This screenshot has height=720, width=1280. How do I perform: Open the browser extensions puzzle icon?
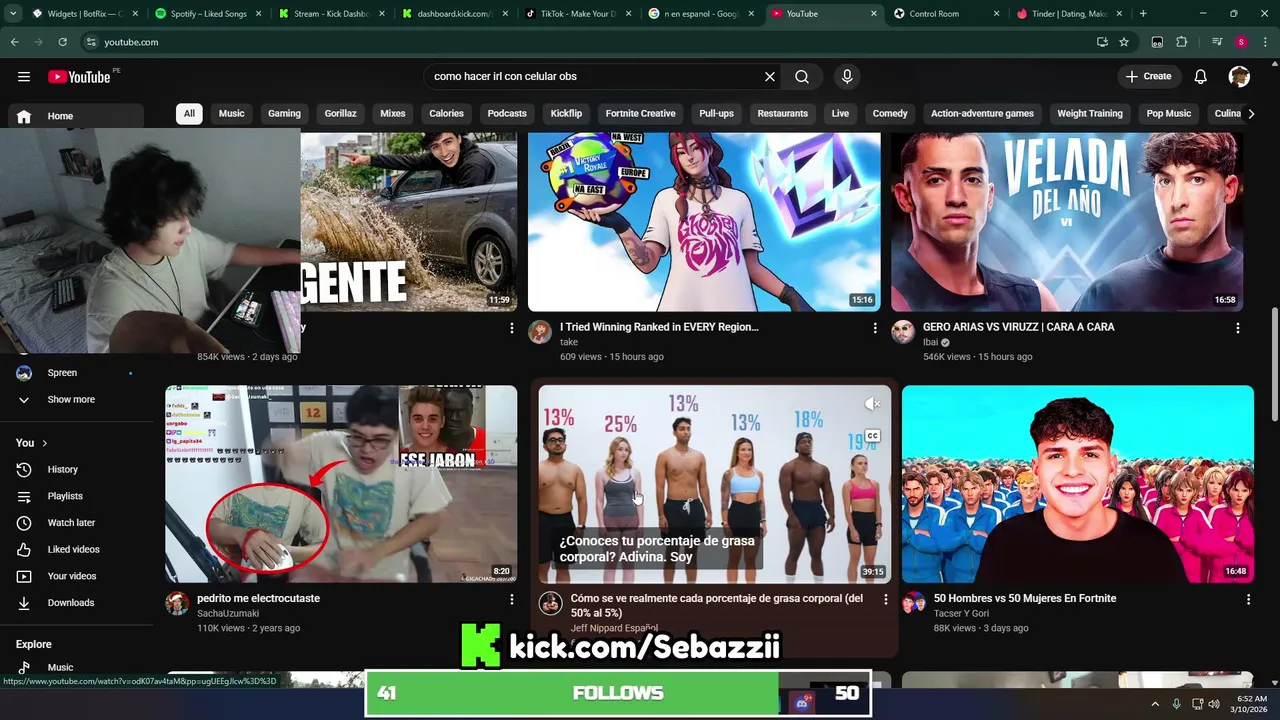point(1181,42)
